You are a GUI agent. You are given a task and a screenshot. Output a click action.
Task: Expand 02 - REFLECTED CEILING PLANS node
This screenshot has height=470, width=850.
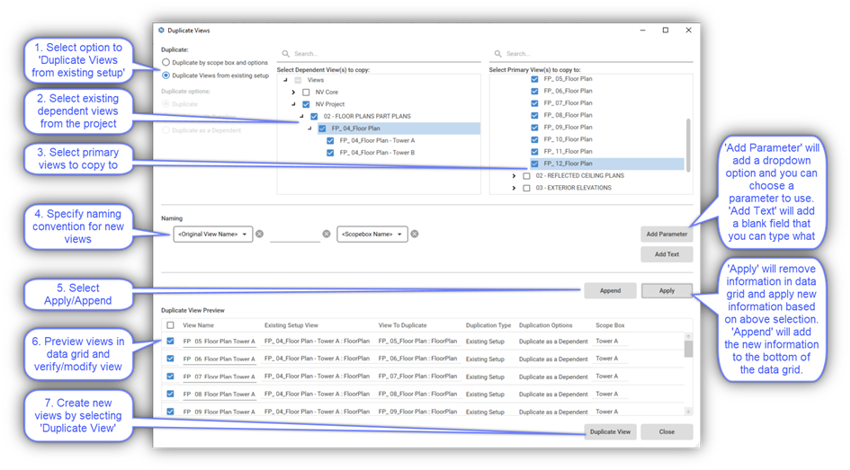514,176
